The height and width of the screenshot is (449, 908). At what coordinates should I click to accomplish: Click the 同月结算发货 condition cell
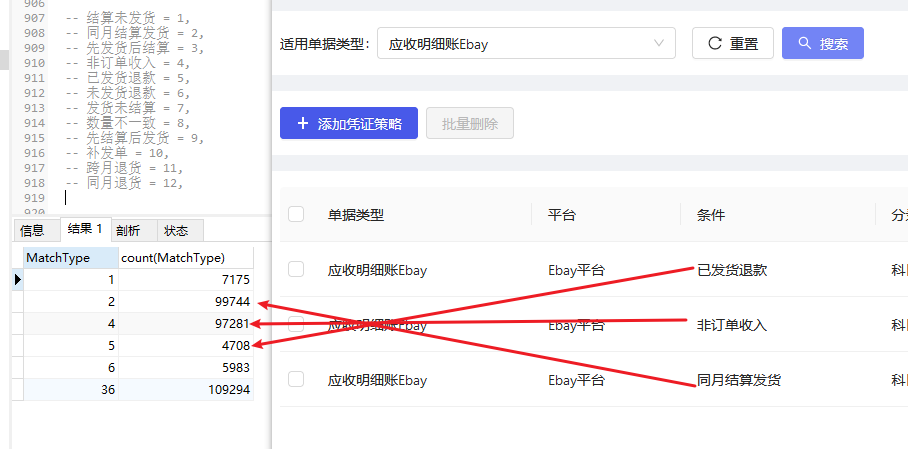point(739,380)
